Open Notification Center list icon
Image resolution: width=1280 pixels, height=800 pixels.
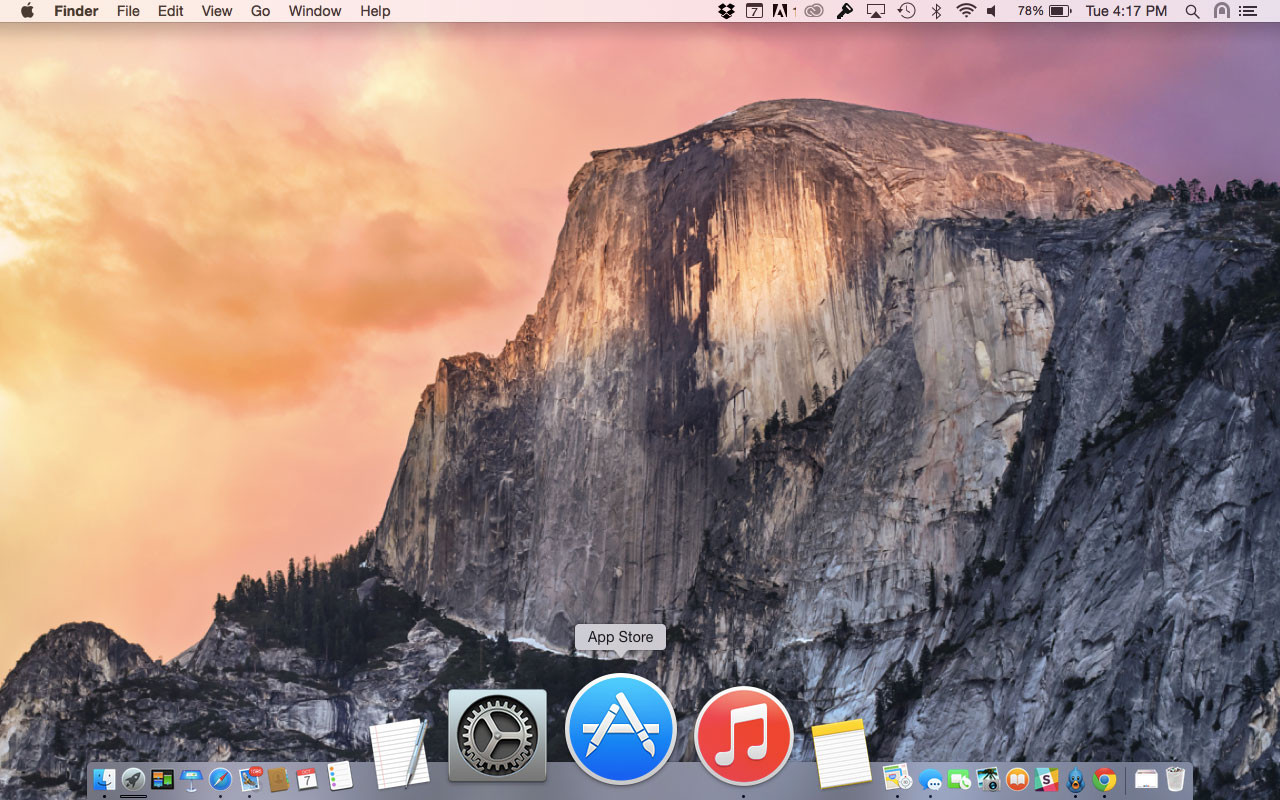coord(1247,11)
